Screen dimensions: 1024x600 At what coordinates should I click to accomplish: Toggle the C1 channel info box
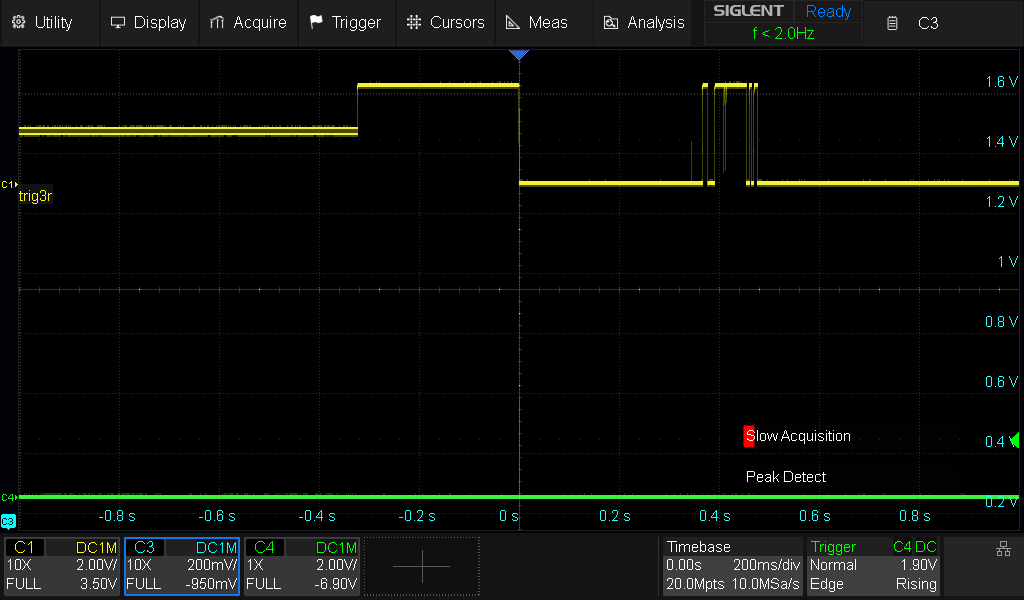click(62, 566)
